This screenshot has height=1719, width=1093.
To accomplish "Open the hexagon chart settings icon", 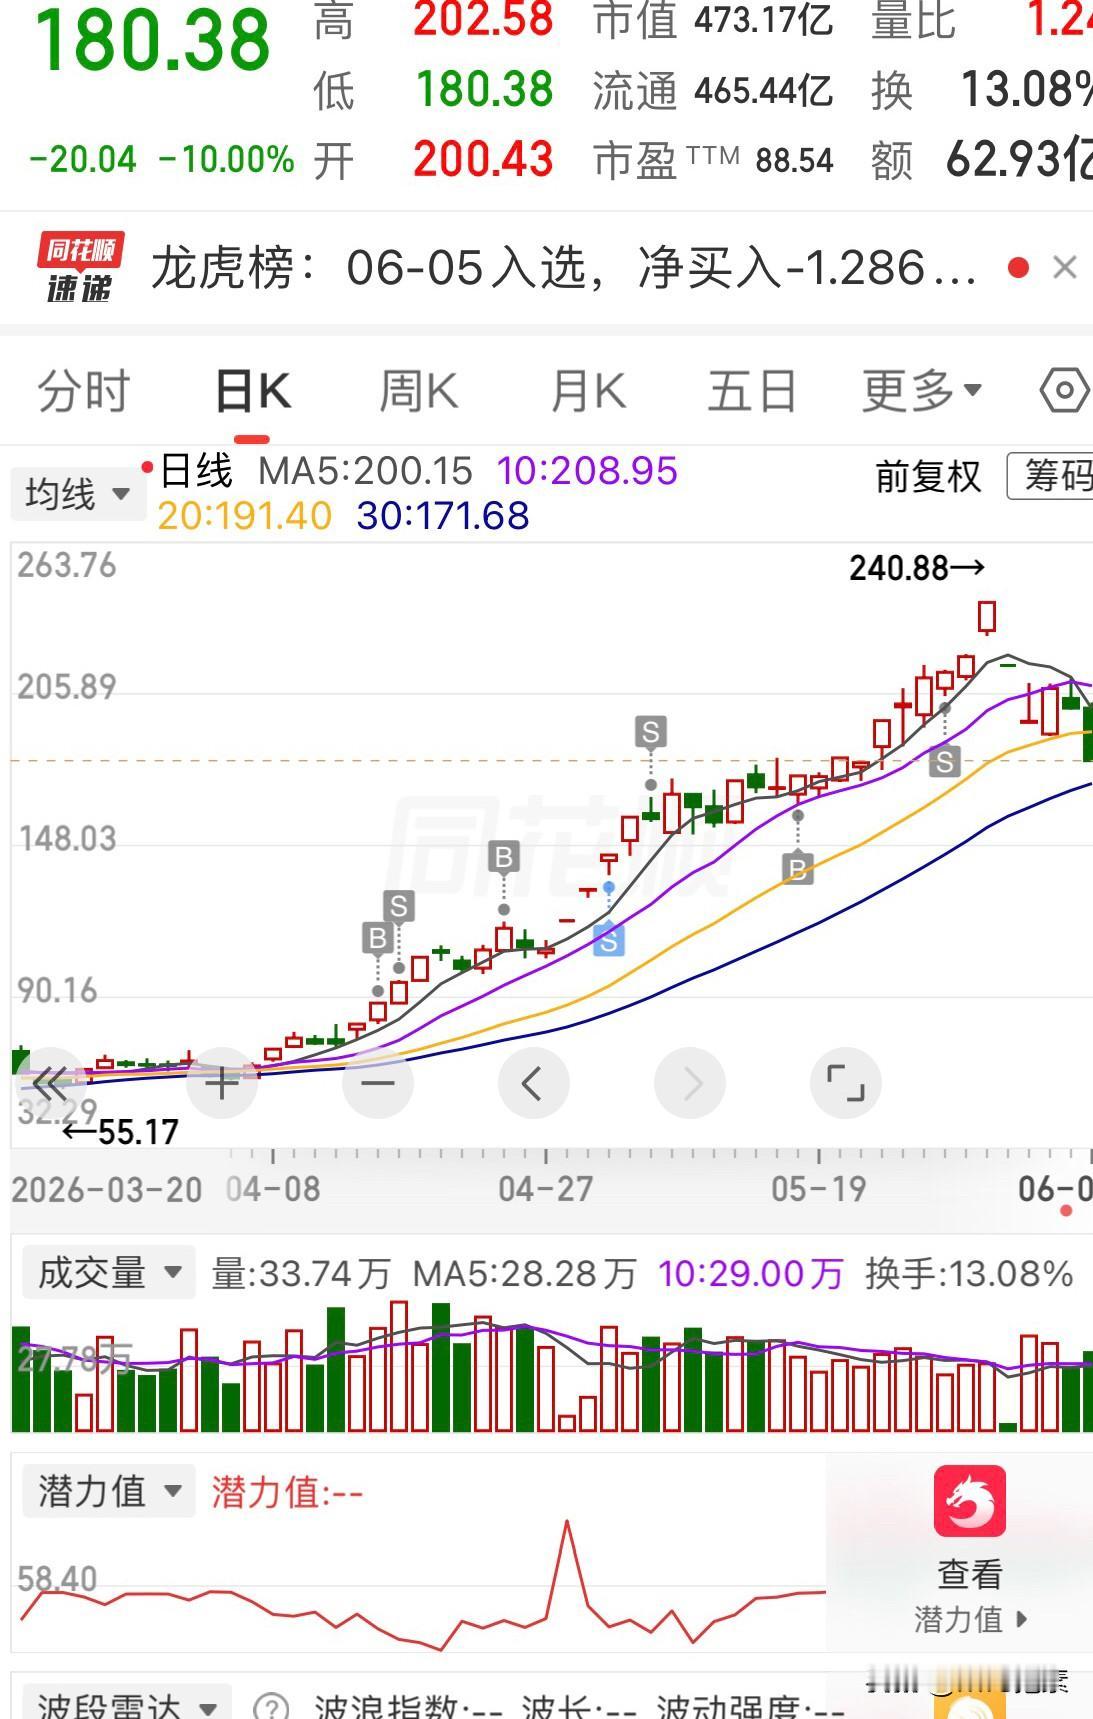I will pos(1064,390).
